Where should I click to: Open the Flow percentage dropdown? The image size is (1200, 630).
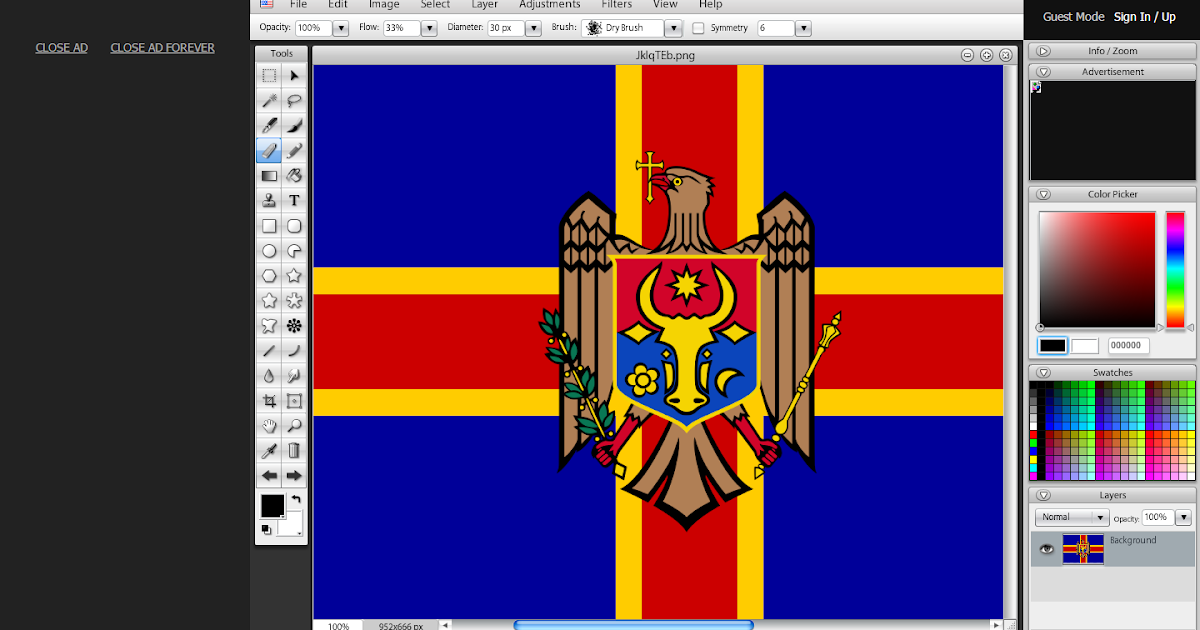428,28
